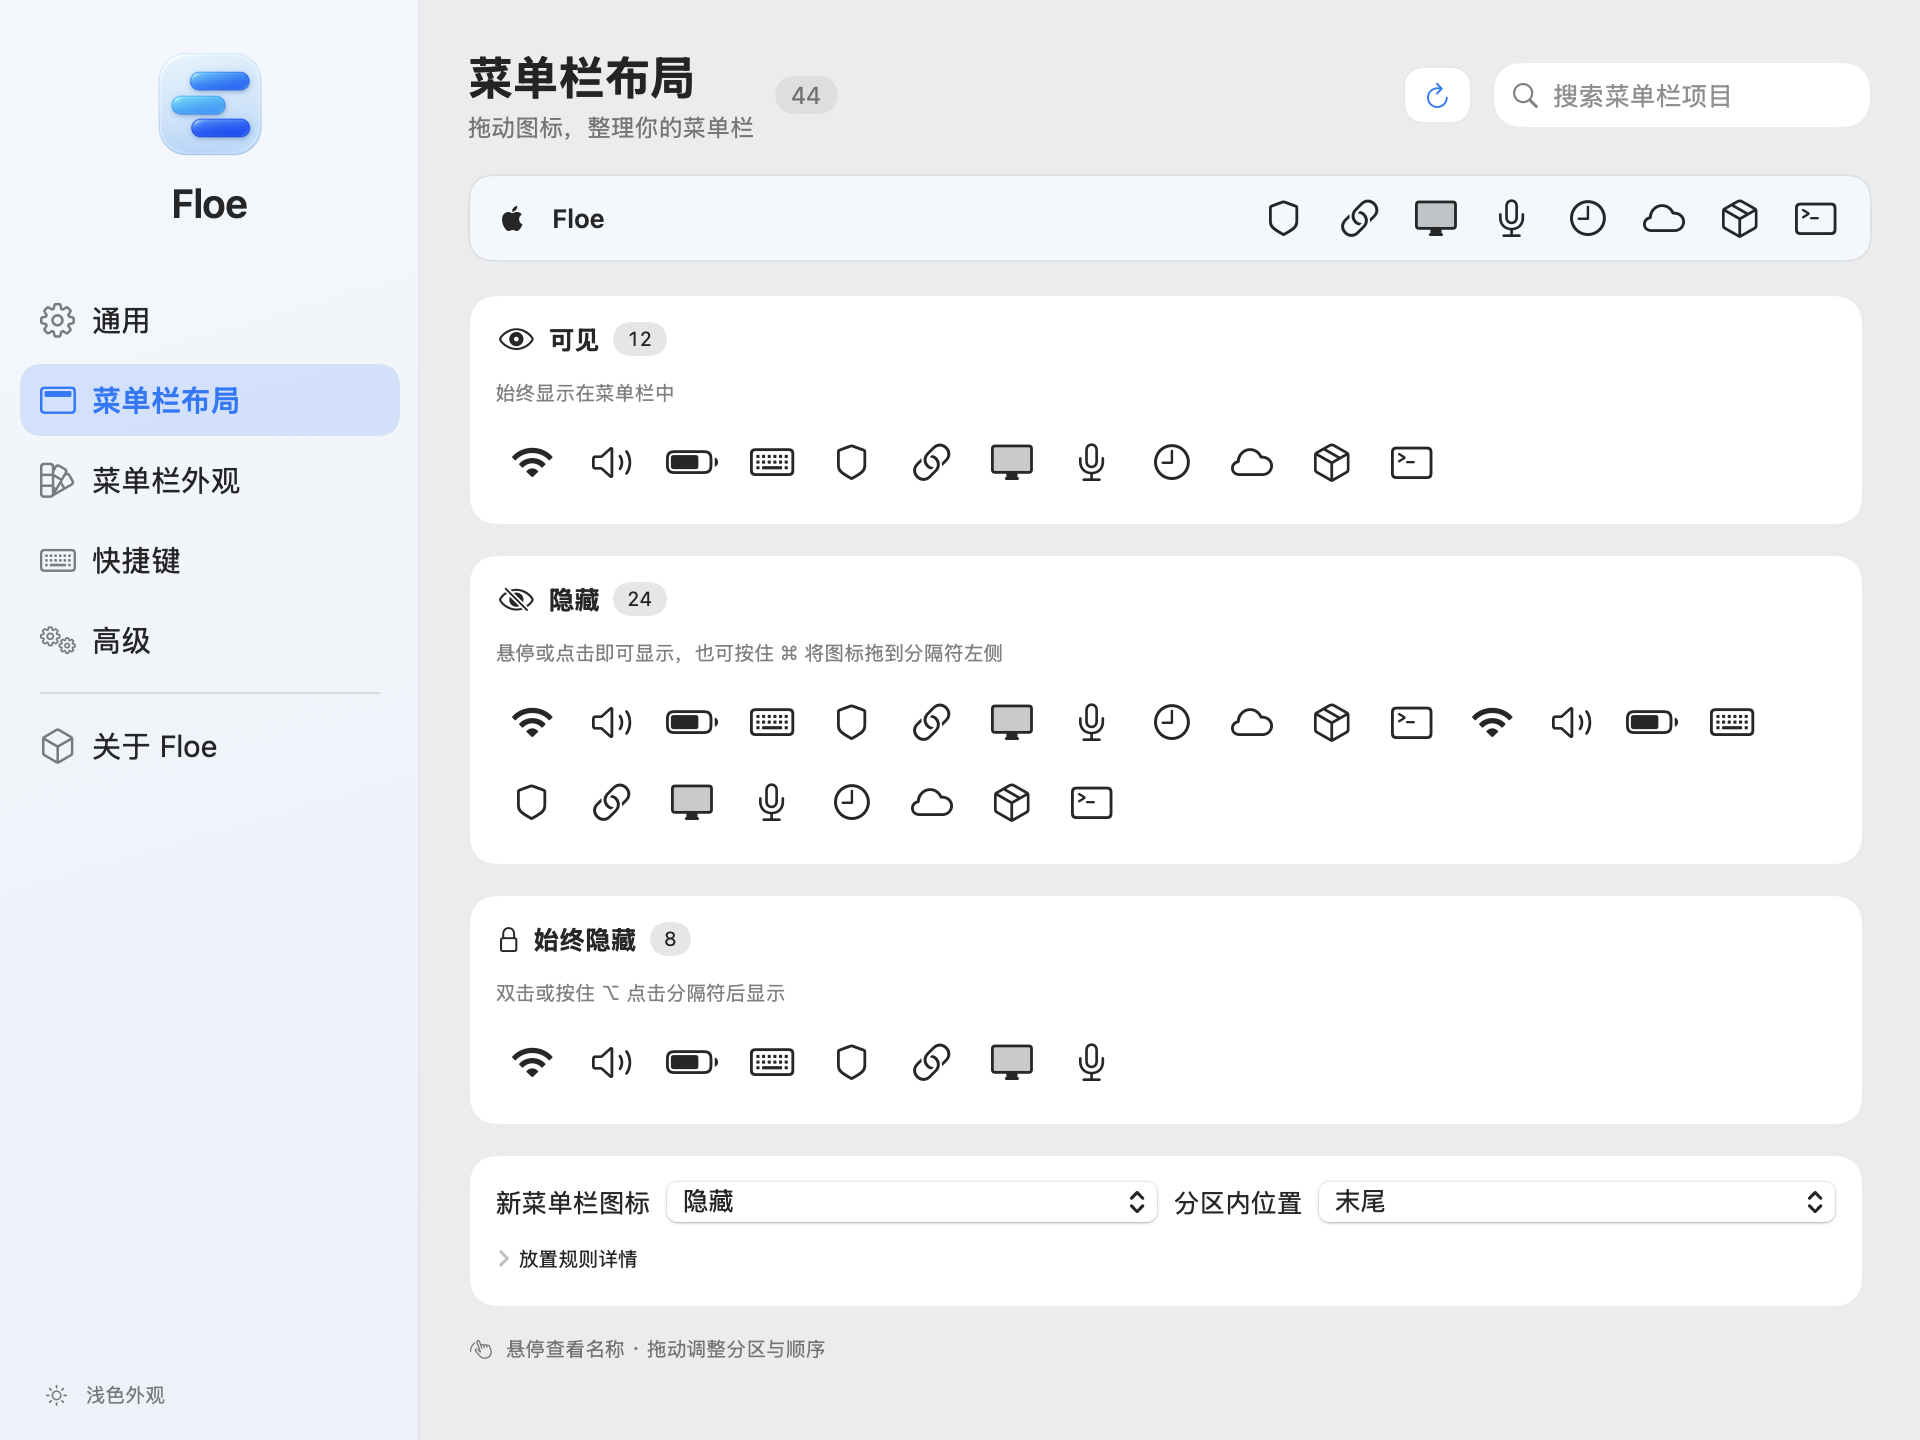Click Floe app name in preview menu bar
The image size is (1920, 1440).
[x=578, y=219]
